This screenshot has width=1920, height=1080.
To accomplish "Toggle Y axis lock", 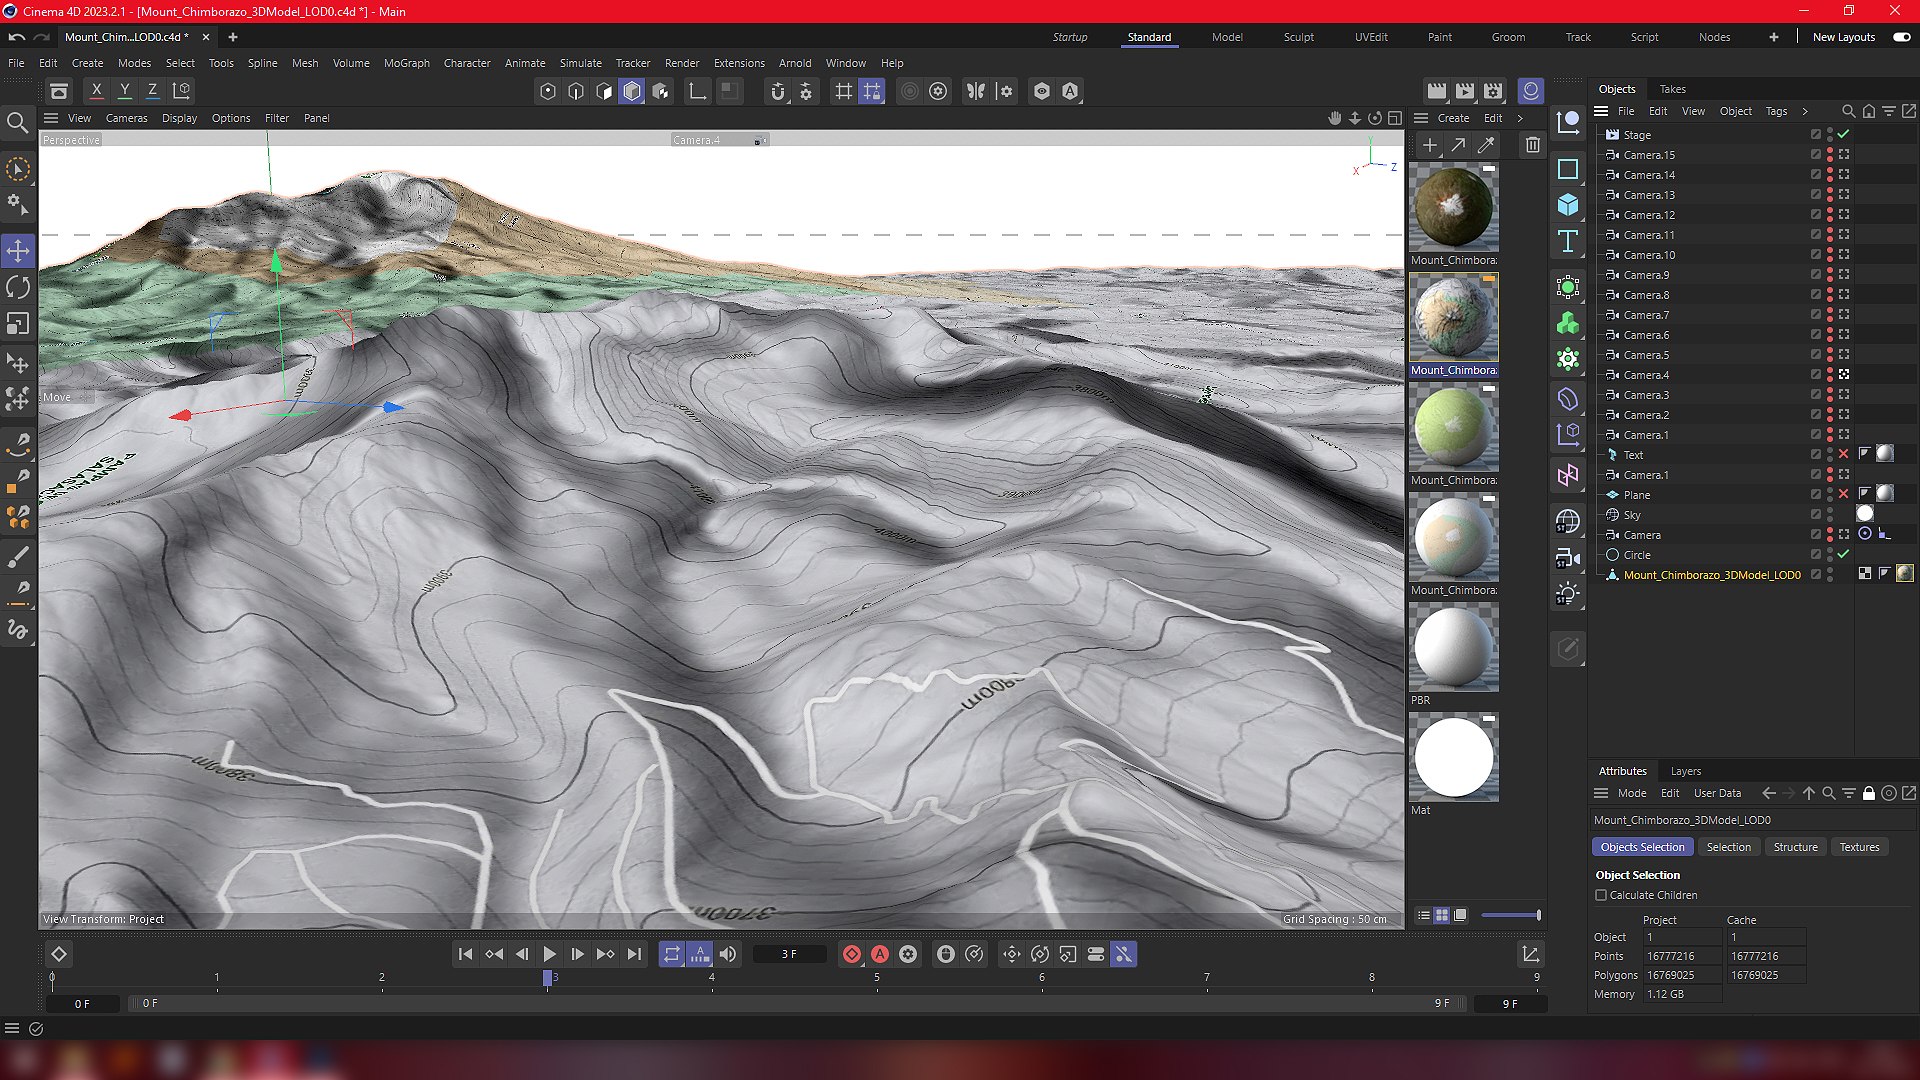I will [124, 90].
